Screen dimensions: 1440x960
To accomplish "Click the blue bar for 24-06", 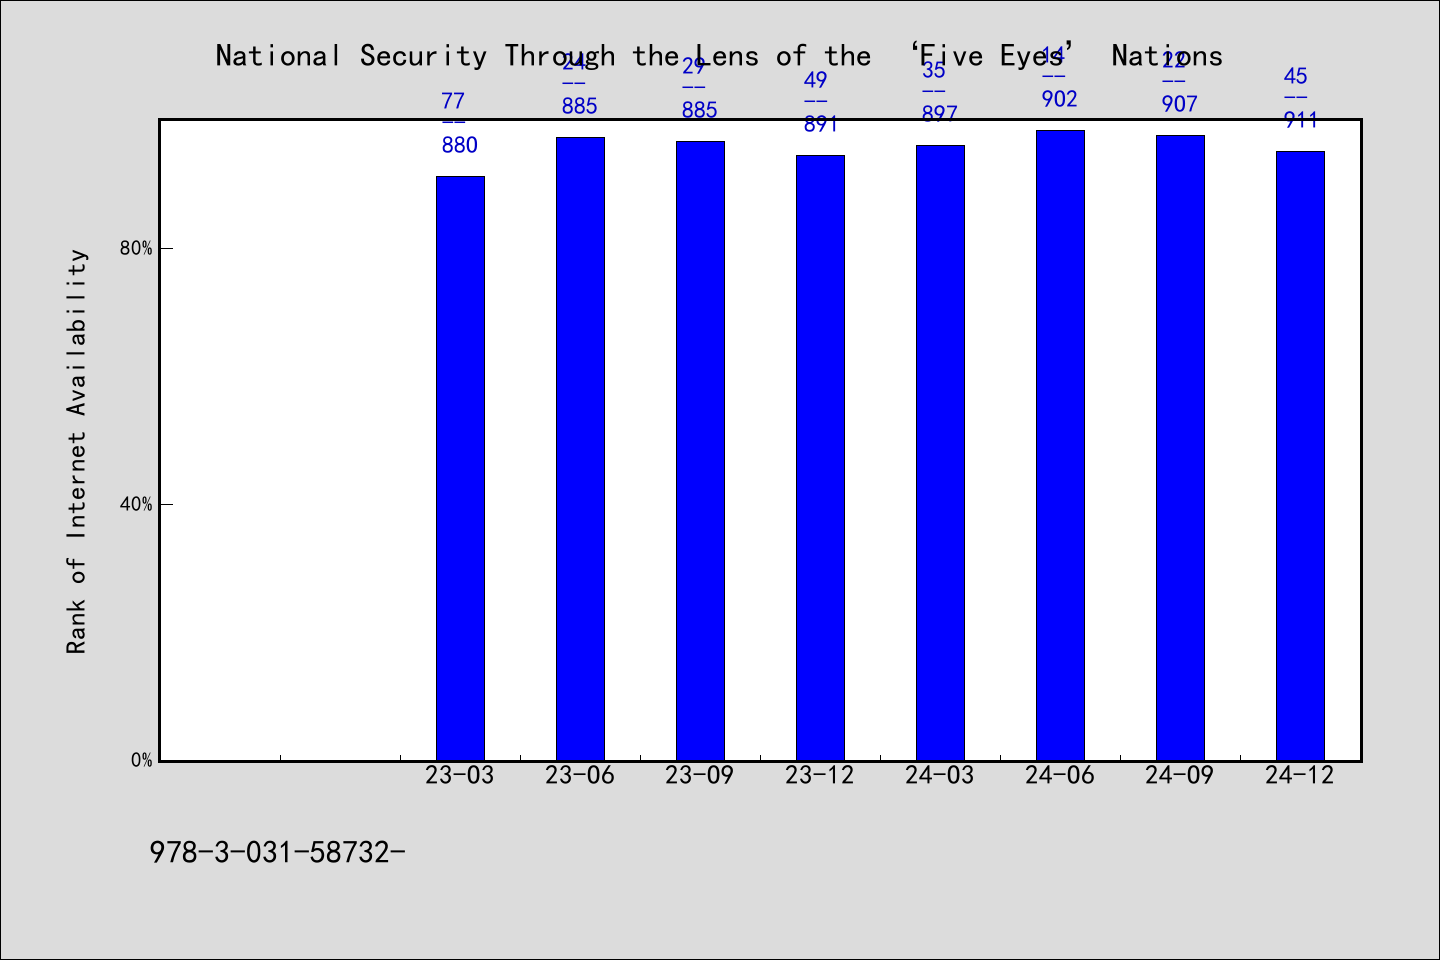I will pyautogui.click(x=1060, y=445).
